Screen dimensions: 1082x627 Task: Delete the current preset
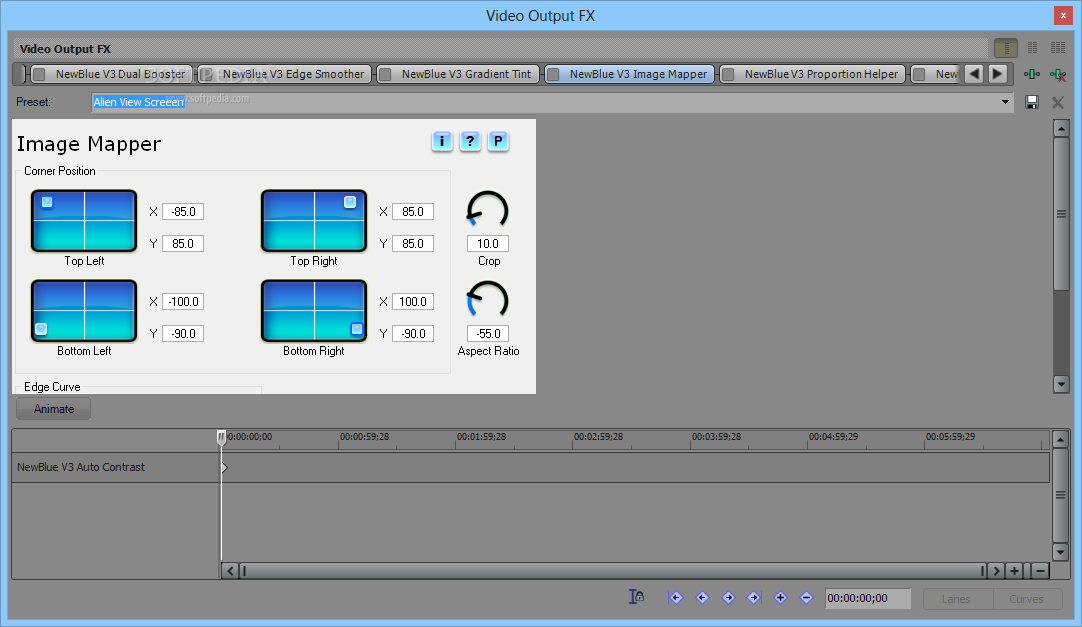[x=1057, y=102]
